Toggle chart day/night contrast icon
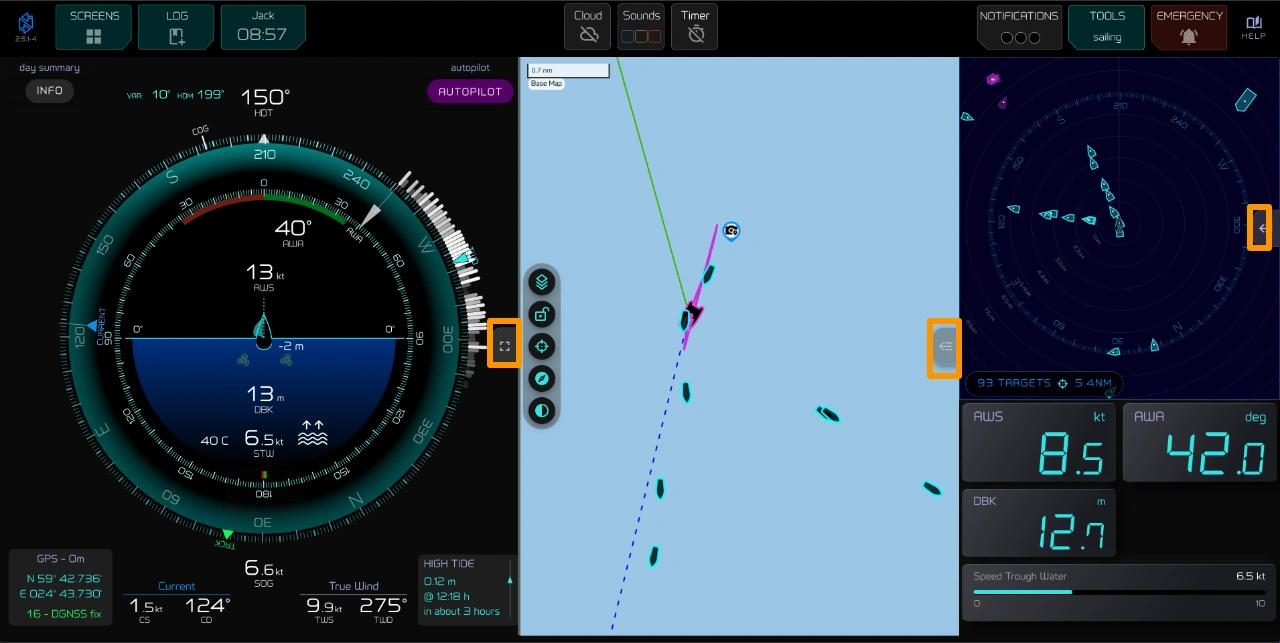 coord(542,411)
